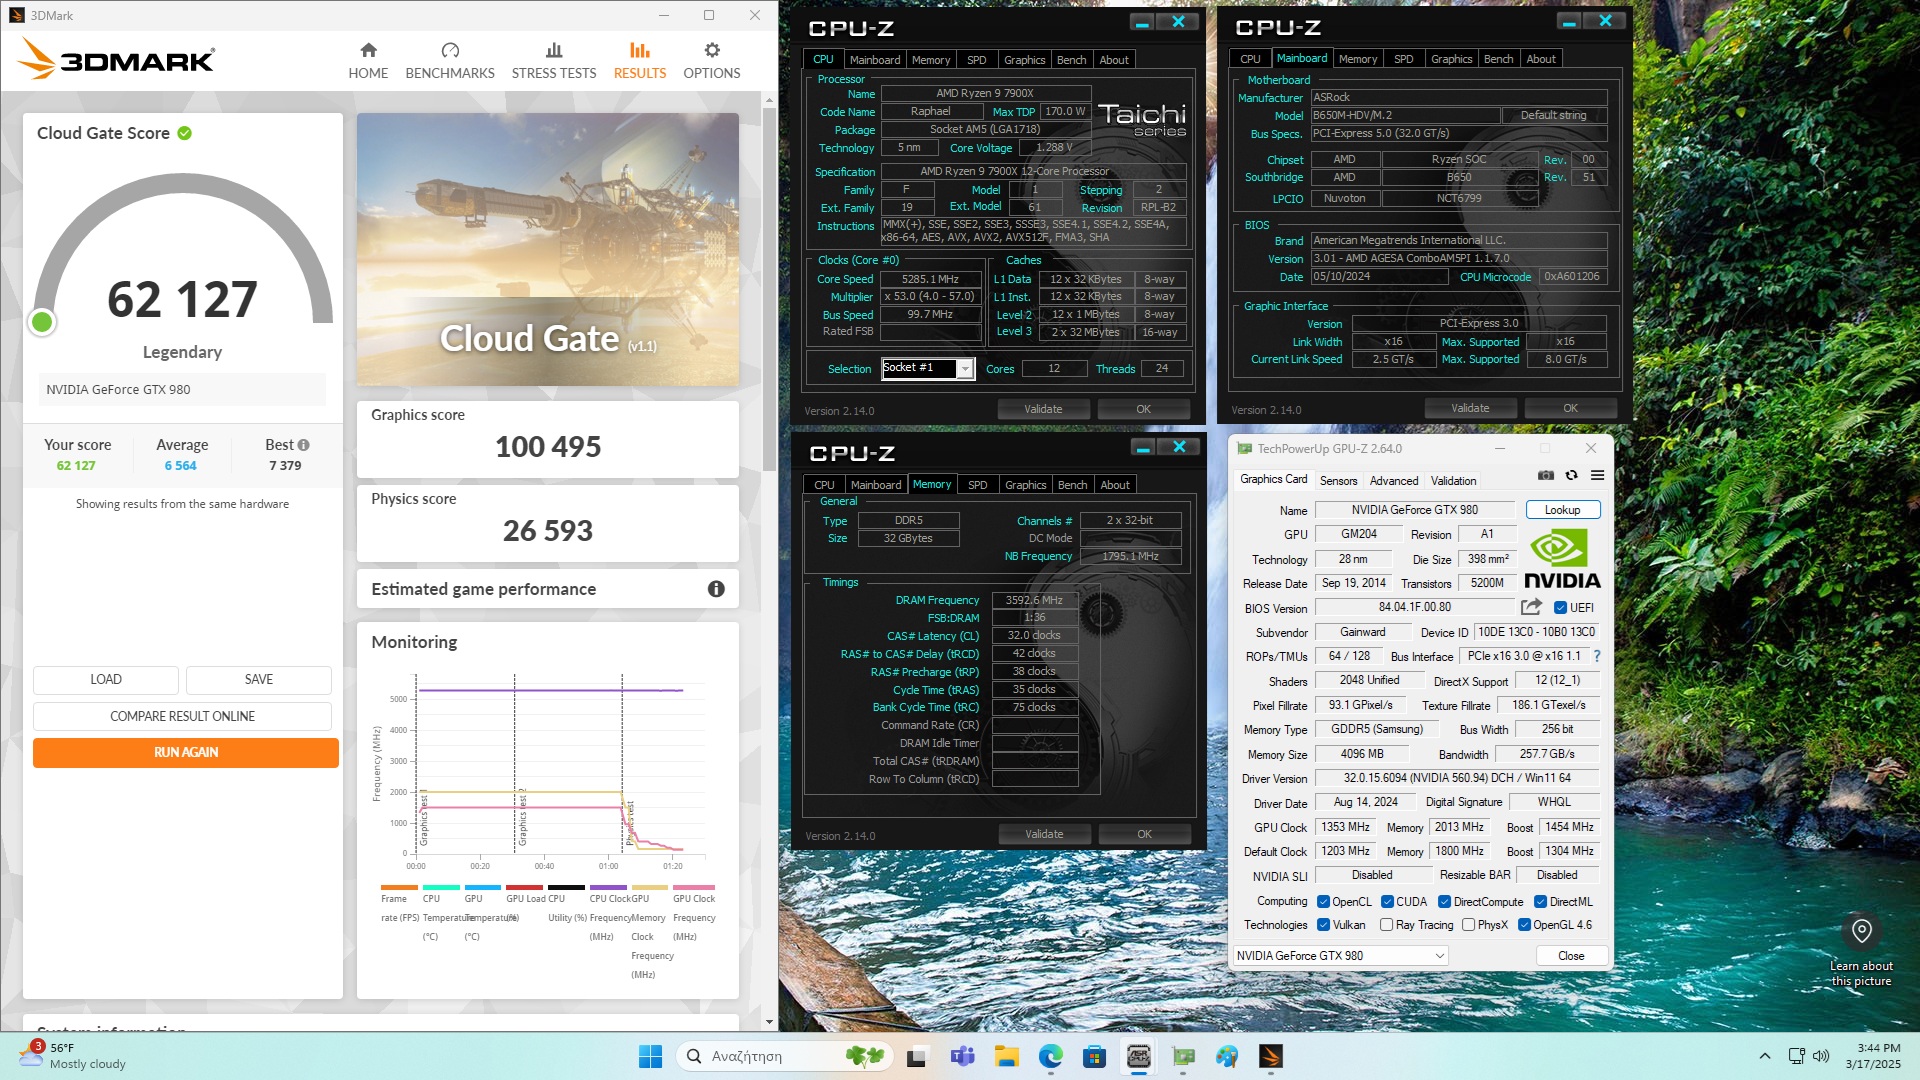Enable the PhysX checkbox
The height and width of the screenshot is (1080, 1920).
[x=1468, y=925]
